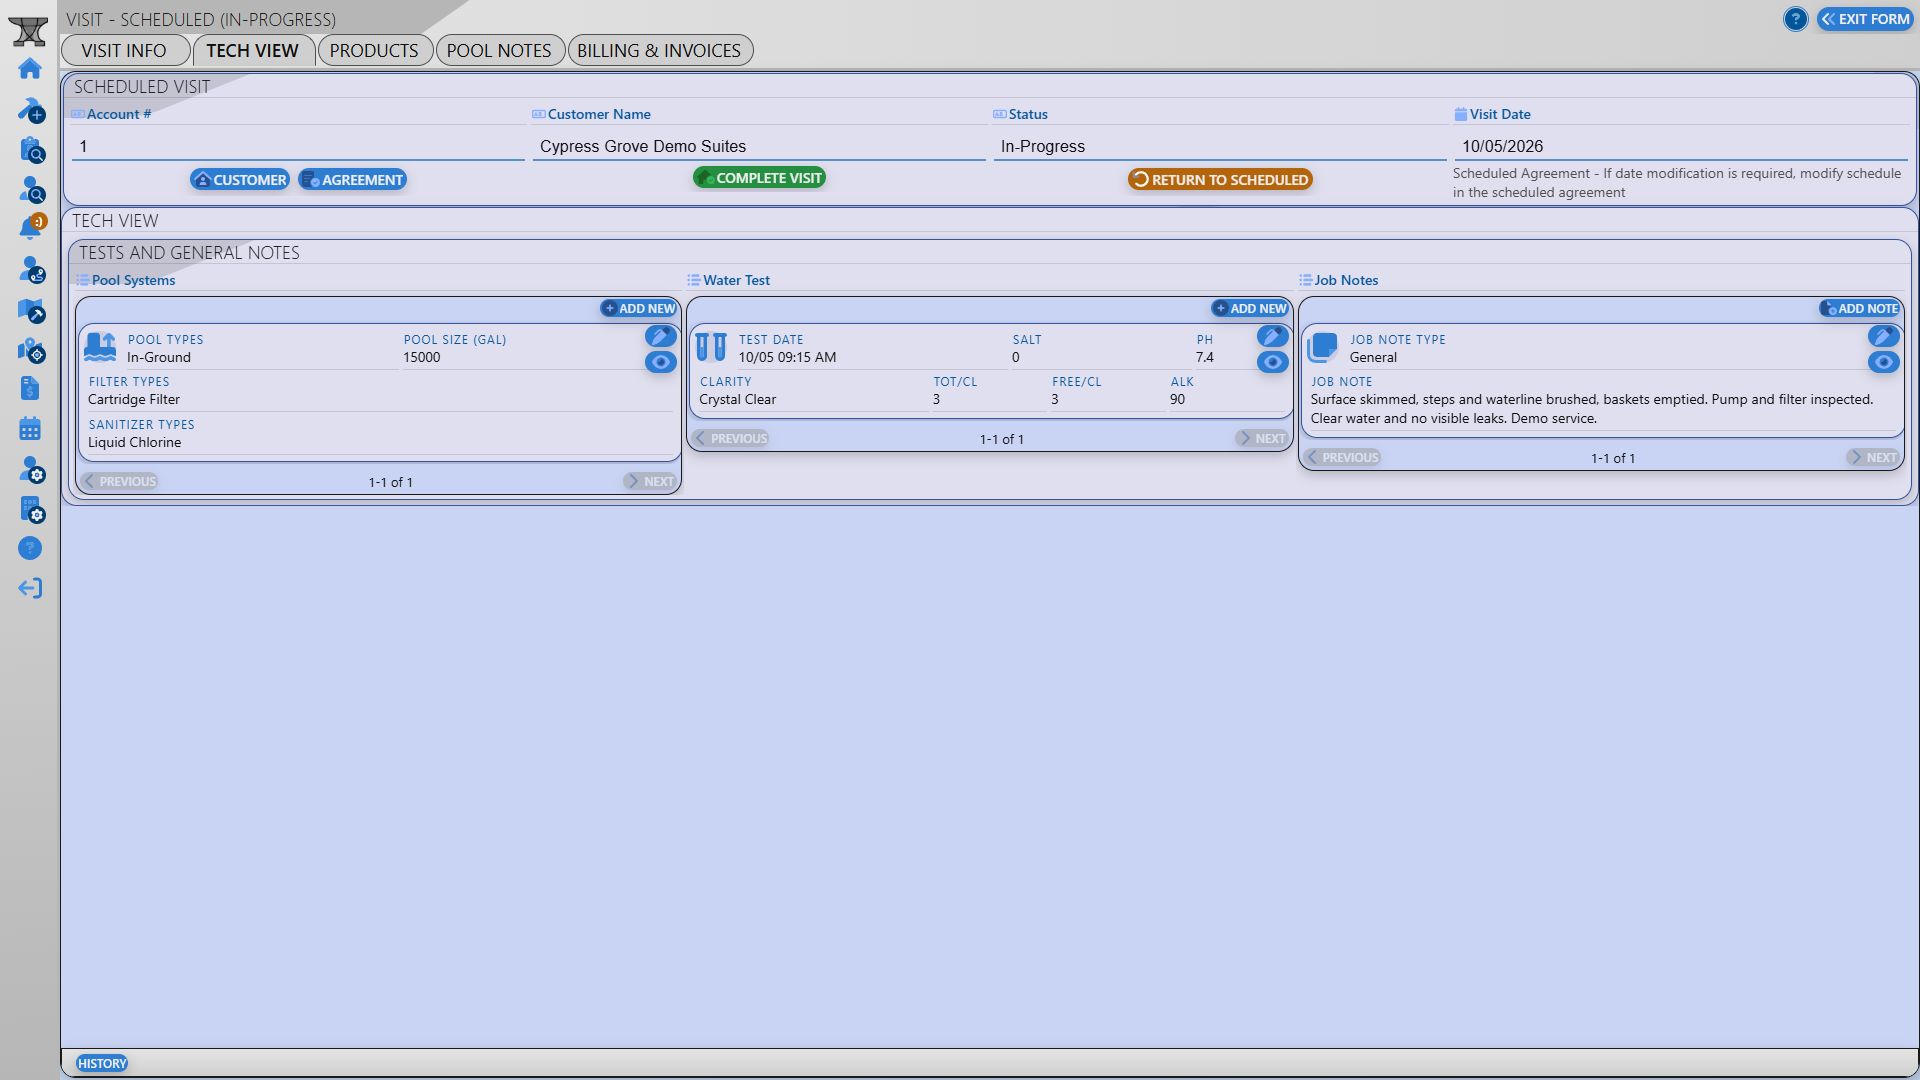Image resolution: width=1920 pixels, height=1080 pixels.
Task: Open the Products tab
Action: pos(374,50)
